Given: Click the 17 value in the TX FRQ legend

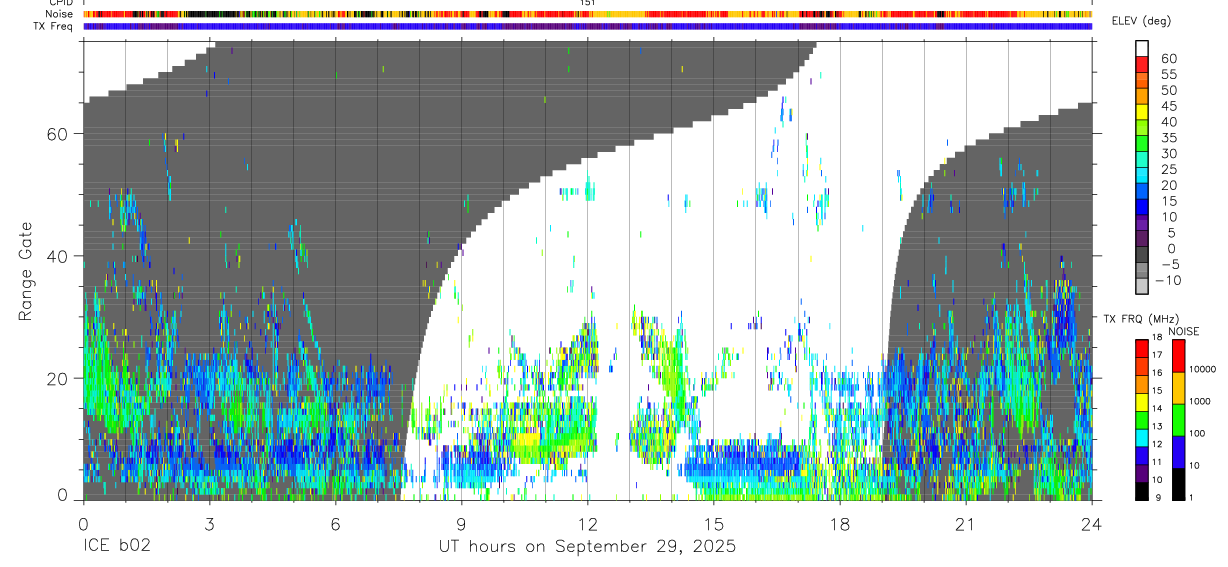Looking at the screenshot, I should point(1157,355).
